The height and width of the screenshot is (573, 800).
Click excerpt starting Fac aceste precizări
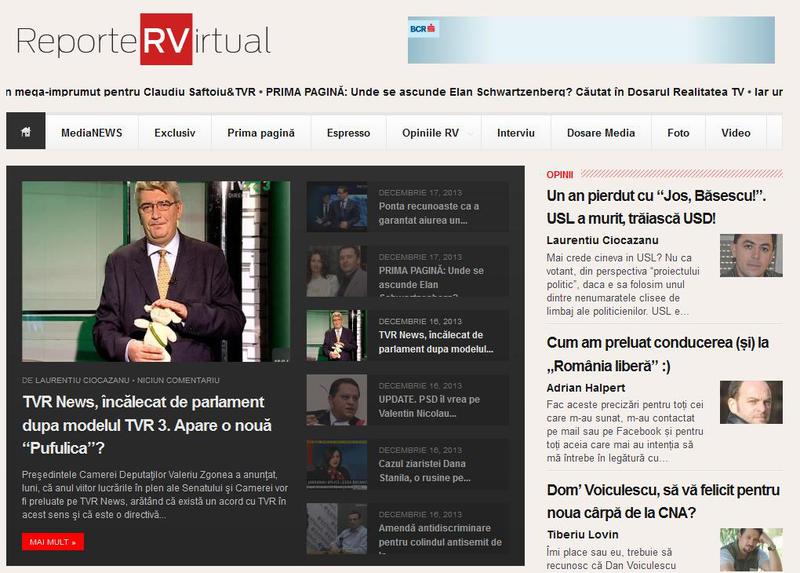point(625,431)
